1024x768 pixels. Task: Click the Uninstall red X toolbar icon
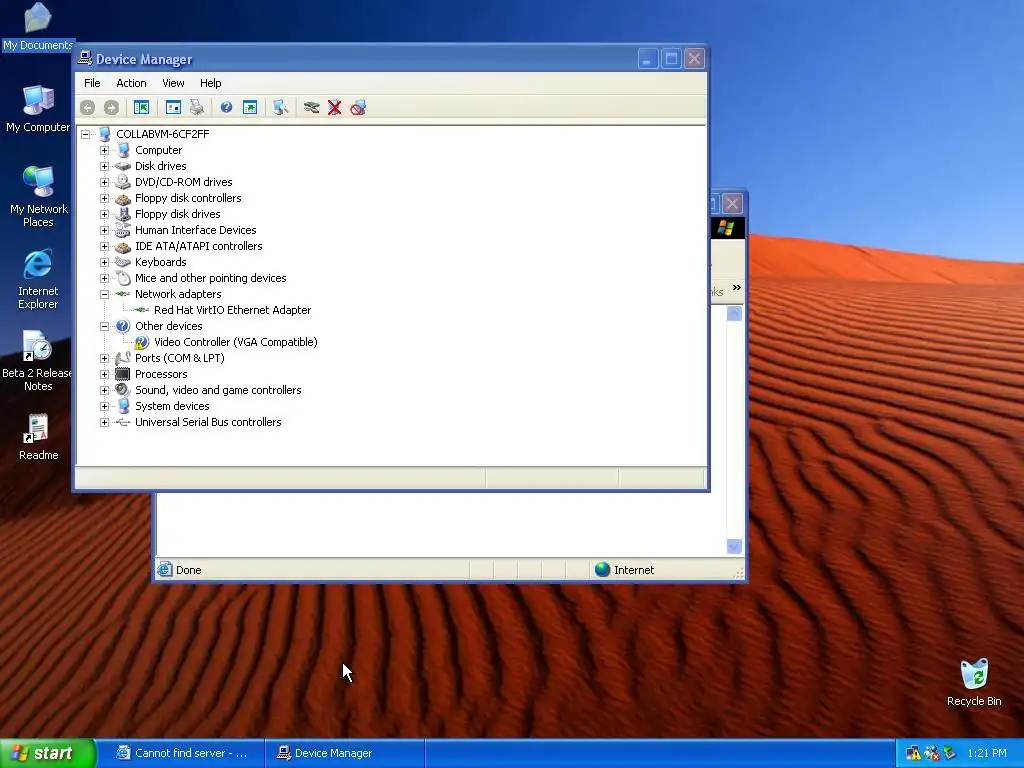click(334, 107)
